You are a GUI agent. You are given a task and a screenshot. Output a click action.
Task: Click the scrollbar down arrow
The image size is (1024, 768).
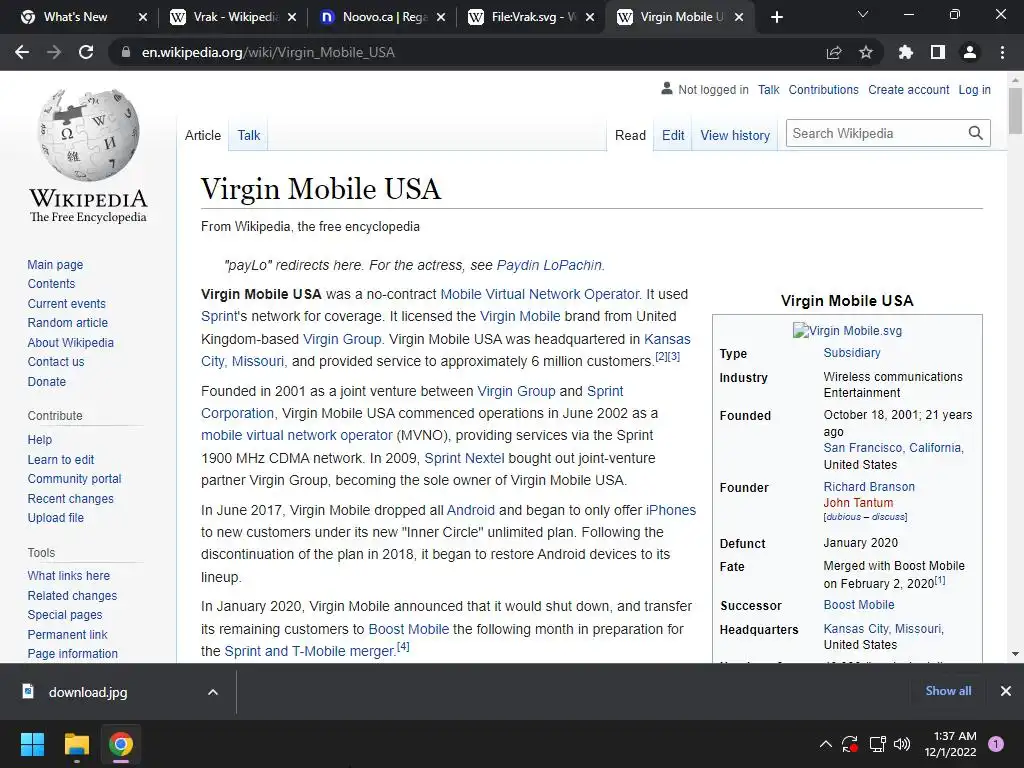coord(1015,653)
